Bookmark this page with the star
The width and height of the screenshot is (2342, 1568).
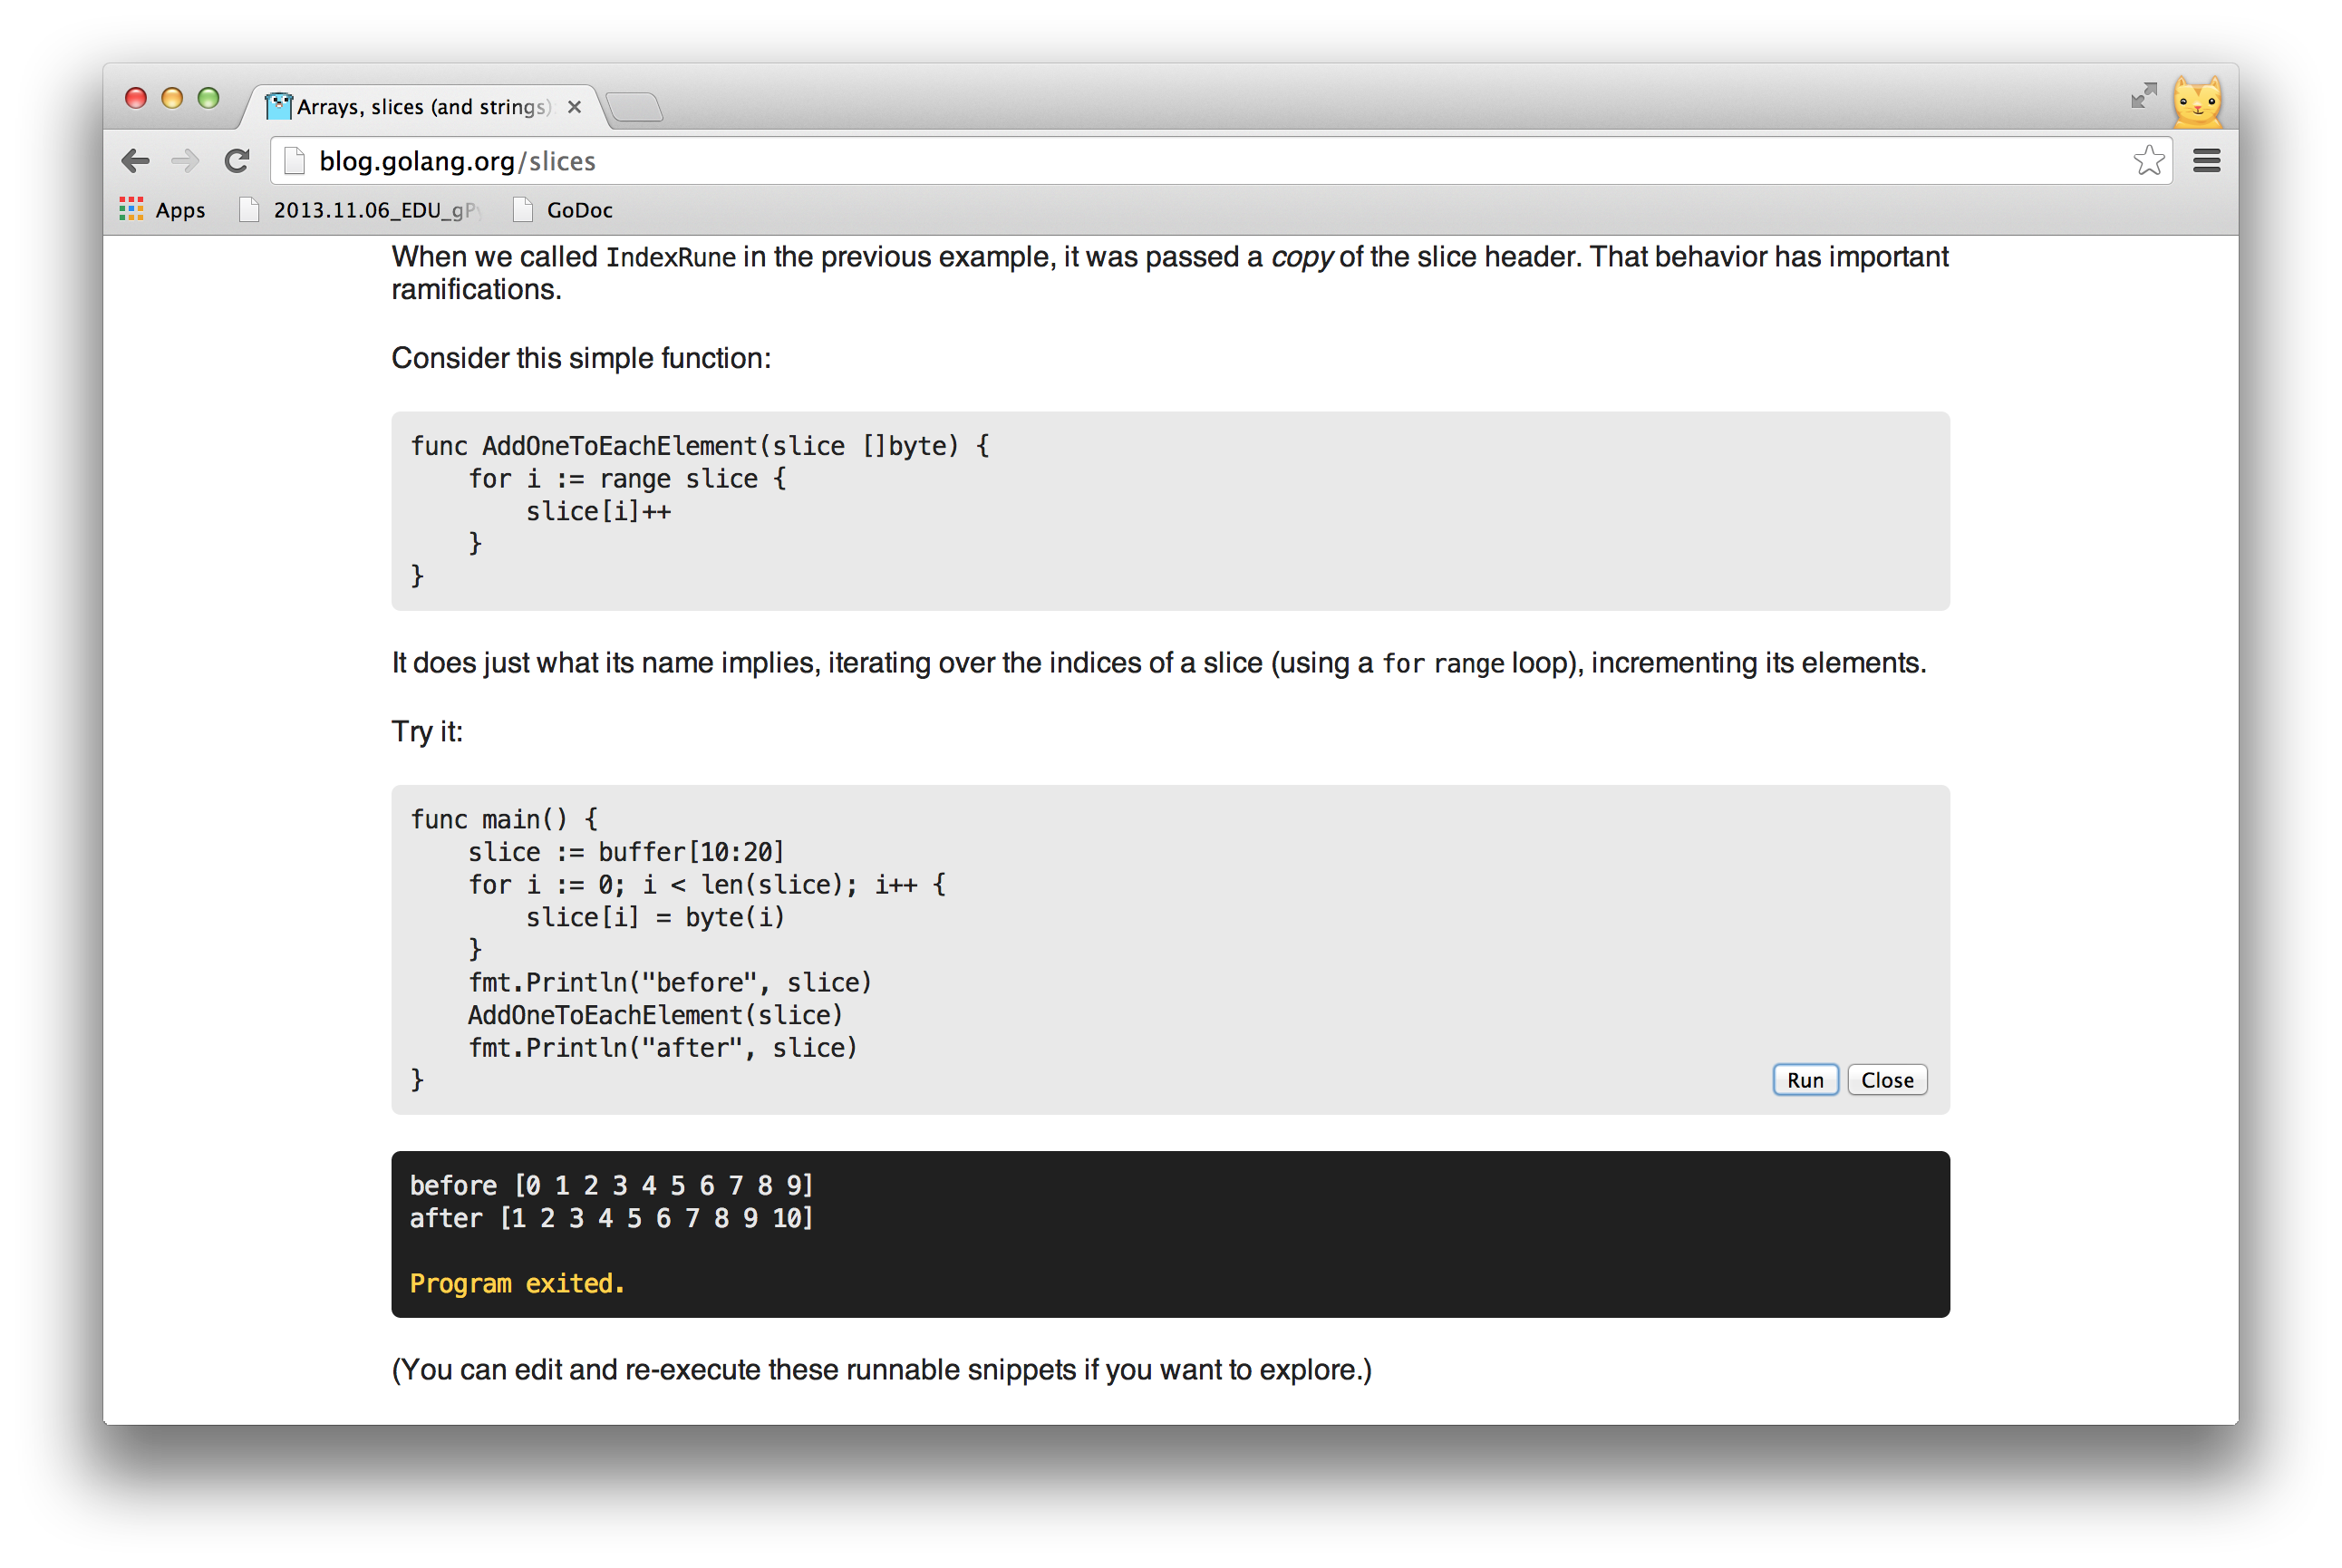(x=2148, y=161)
